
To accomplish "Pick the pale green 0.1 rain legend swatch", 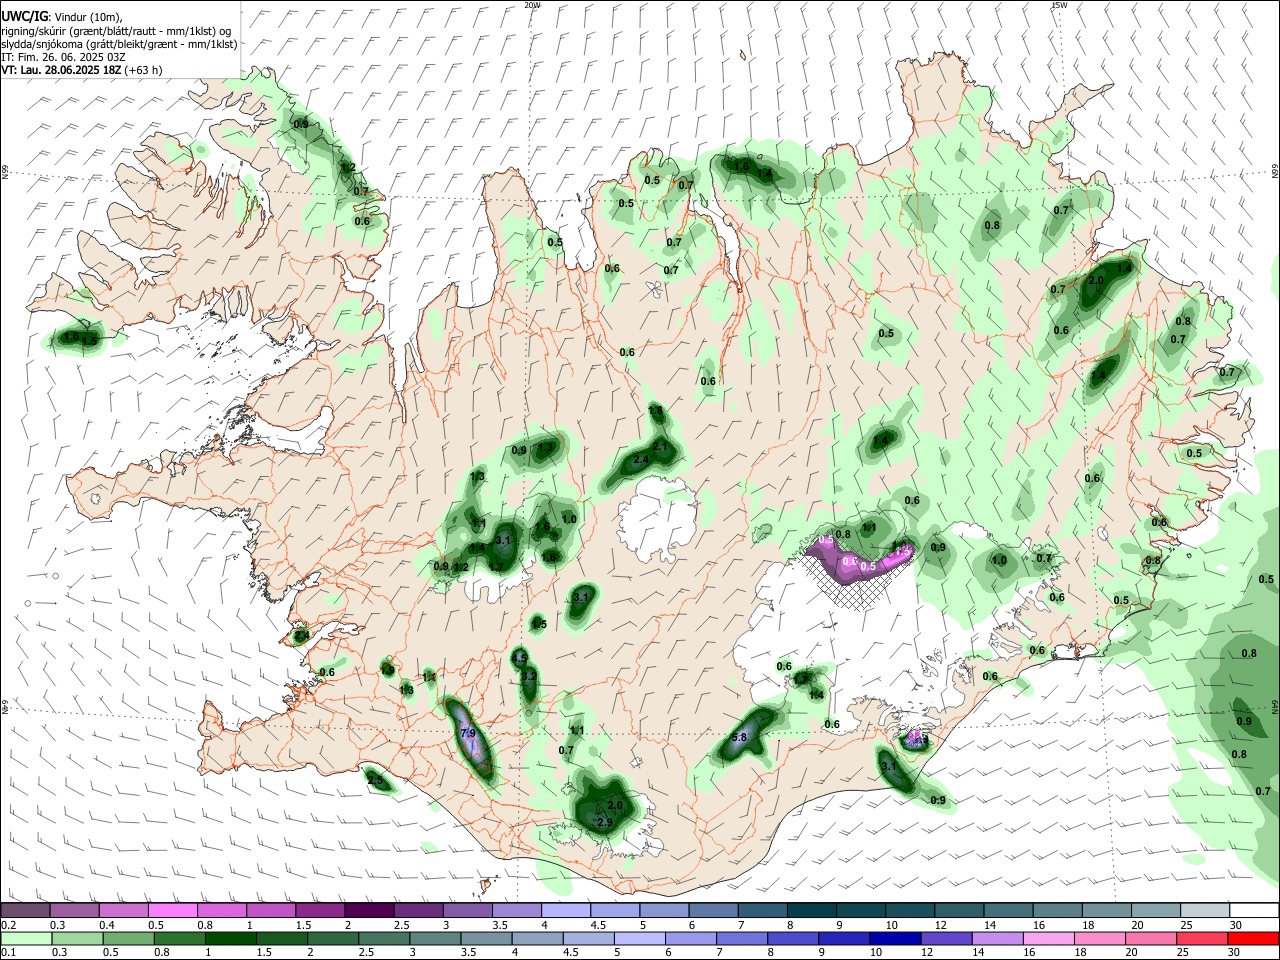I will pyautogui.click(x=26, y=938).
